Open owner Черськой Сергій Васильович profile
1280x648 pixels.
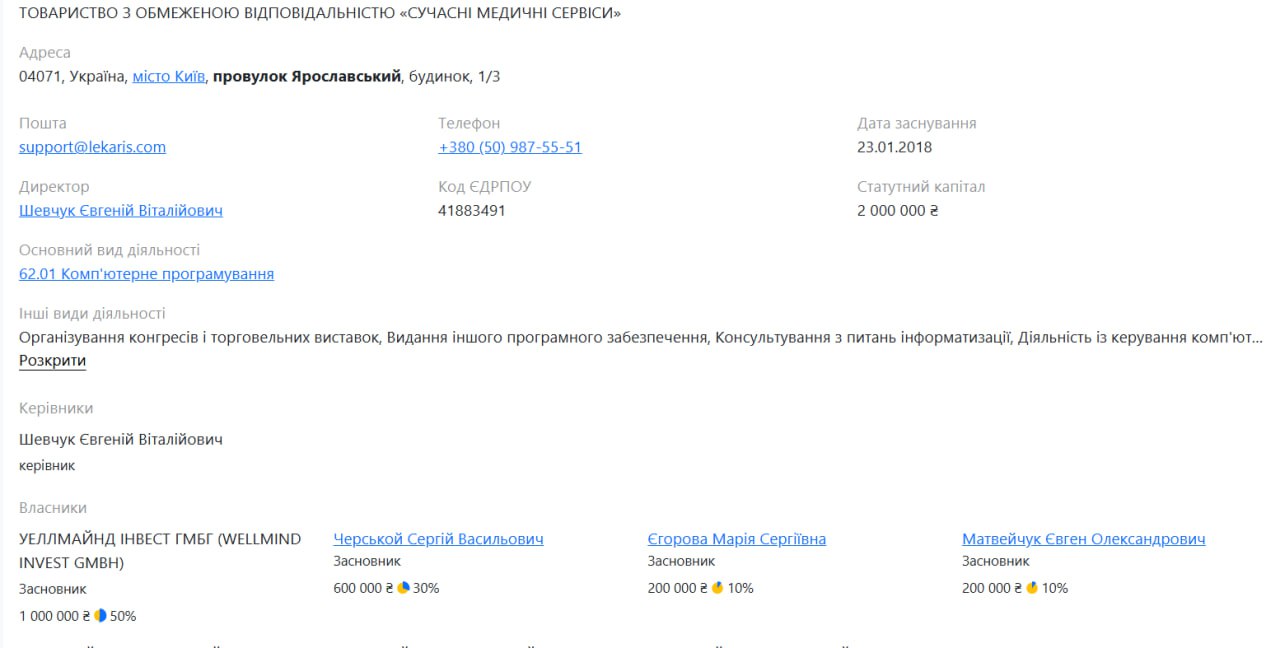point(438,539)
